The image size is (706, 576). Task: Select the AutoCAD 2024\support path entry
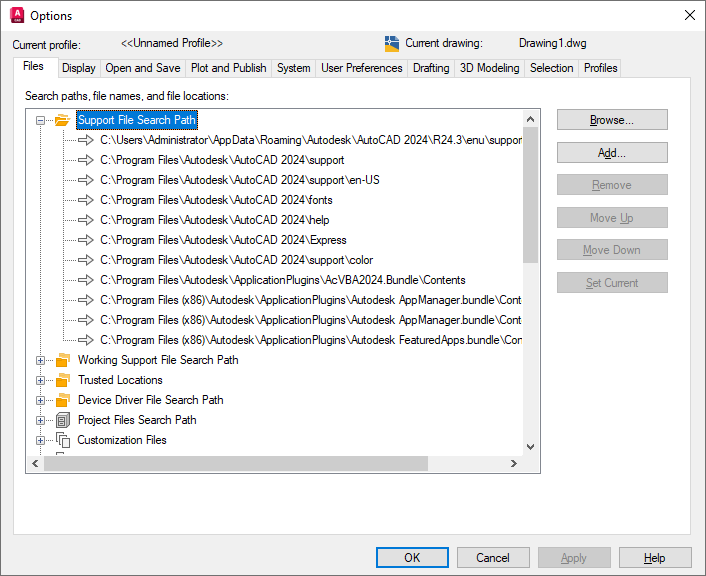[222, 160]
